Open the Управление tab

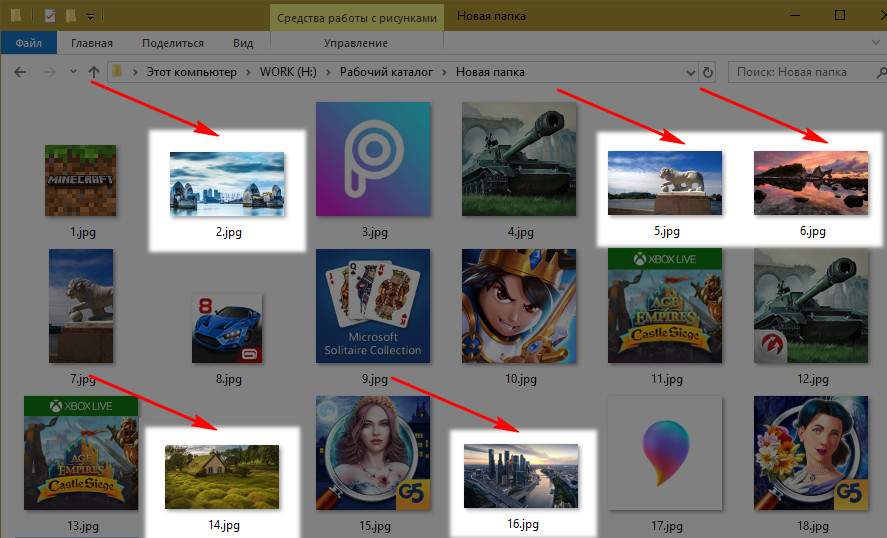pos(356,43)
